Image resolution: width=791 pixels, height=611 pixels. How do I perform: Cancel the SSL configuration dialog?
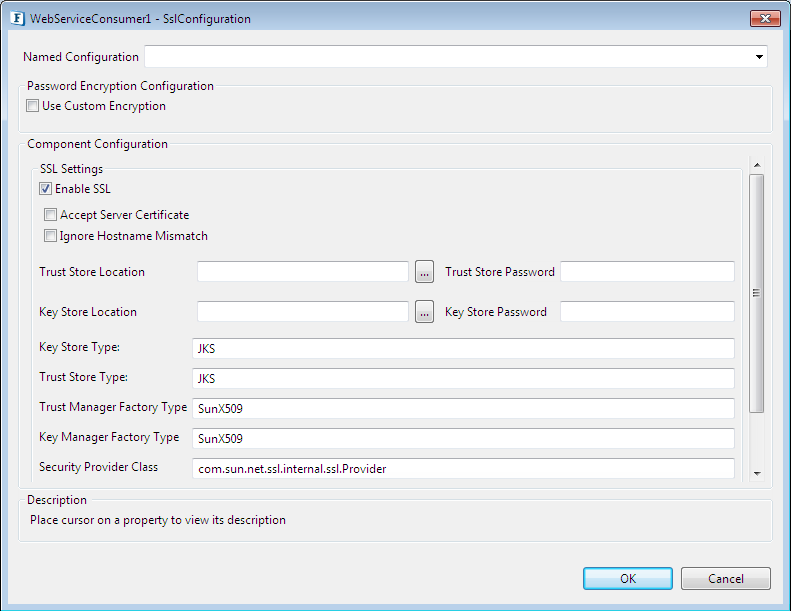tap(725, 578)
